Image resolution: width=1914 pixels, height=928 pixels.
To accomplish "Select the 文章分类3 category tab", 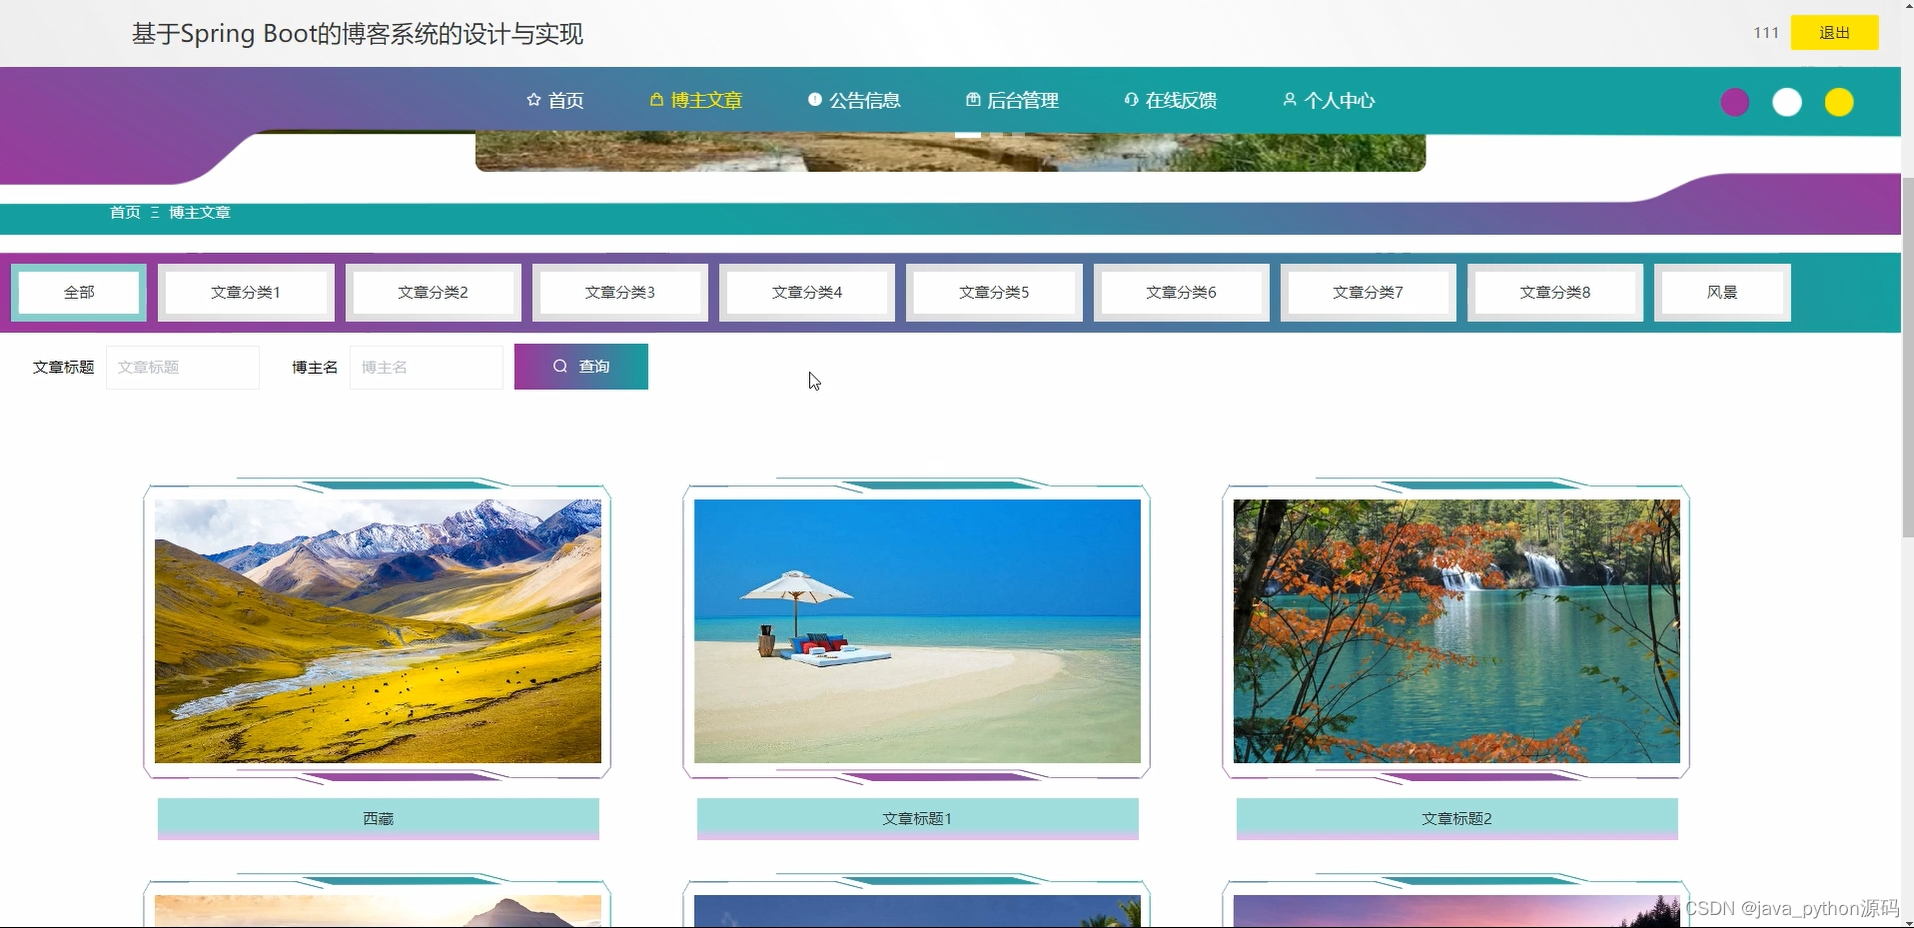I will [x=620, y=292].
